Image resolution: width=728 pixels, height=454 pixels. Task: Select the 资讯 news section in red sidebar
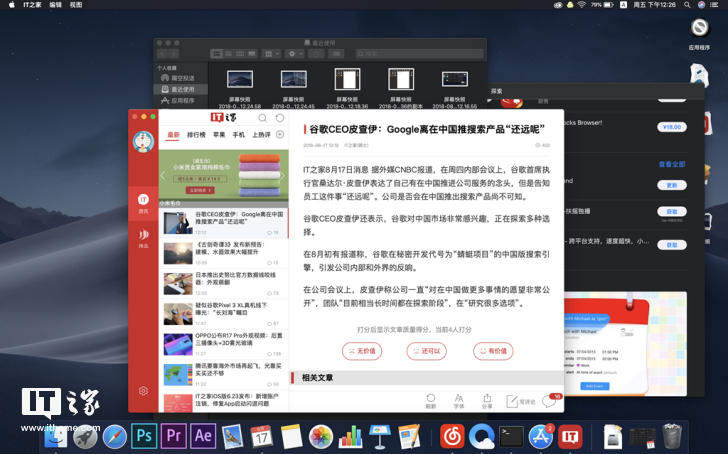click(x=143, y=203)
